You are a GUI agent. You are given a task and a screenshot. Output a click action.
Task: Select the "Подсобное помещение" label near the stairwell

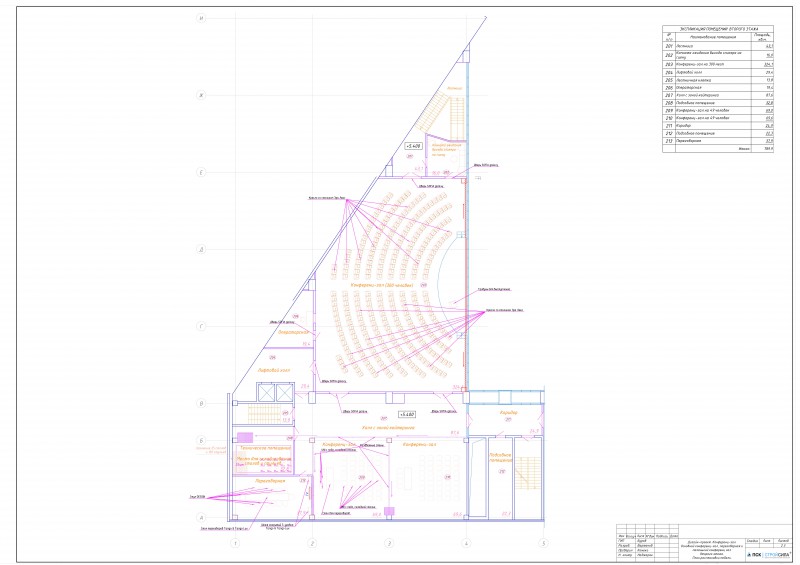coord(501,457)
